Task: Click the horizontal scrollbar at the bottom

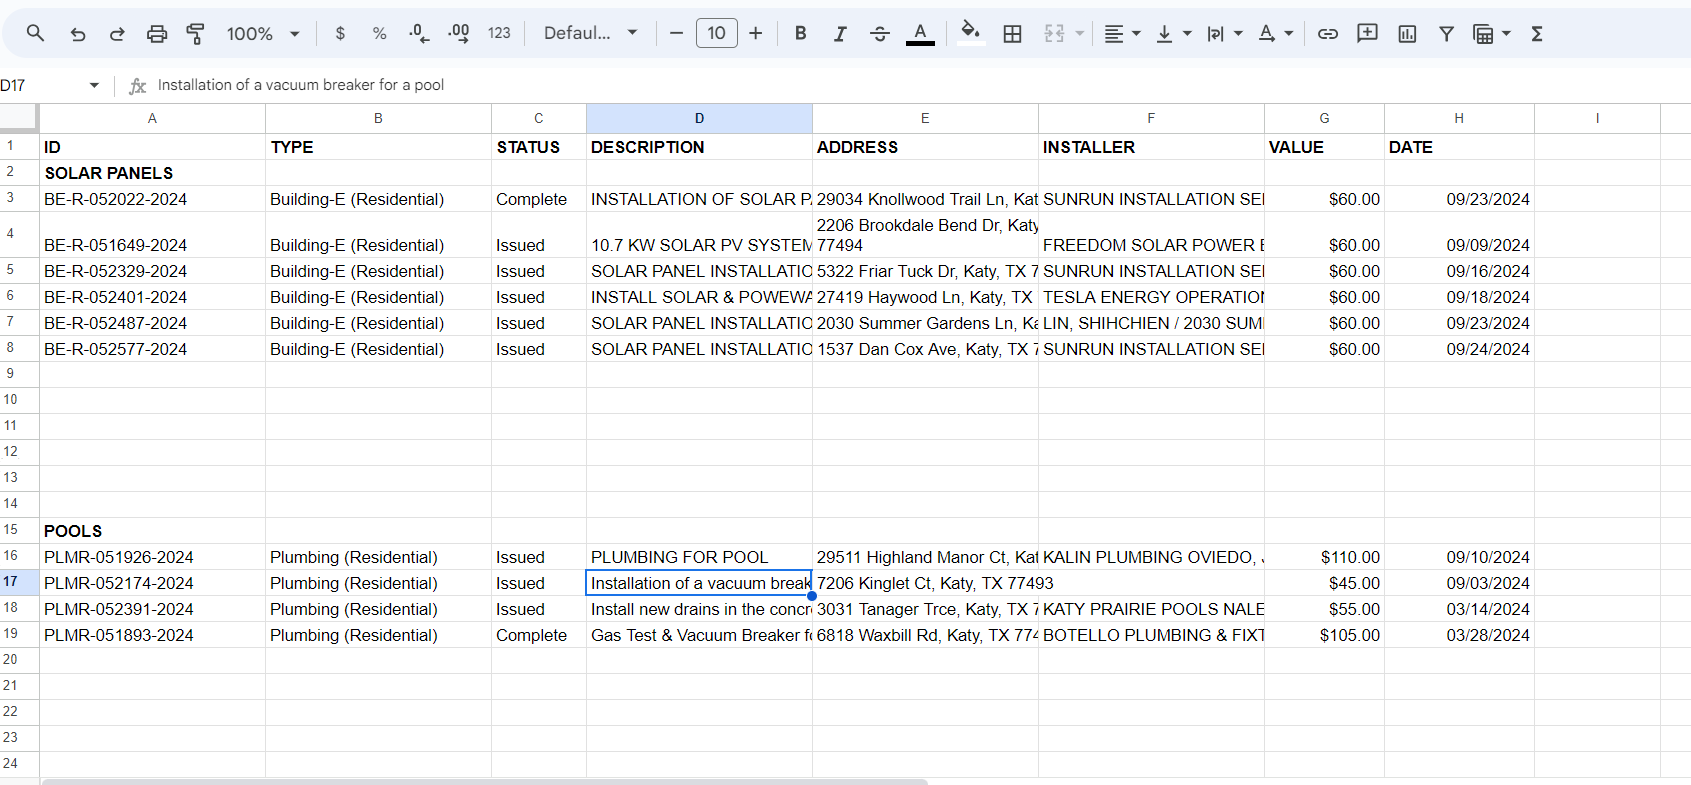Action: (484, 781)
